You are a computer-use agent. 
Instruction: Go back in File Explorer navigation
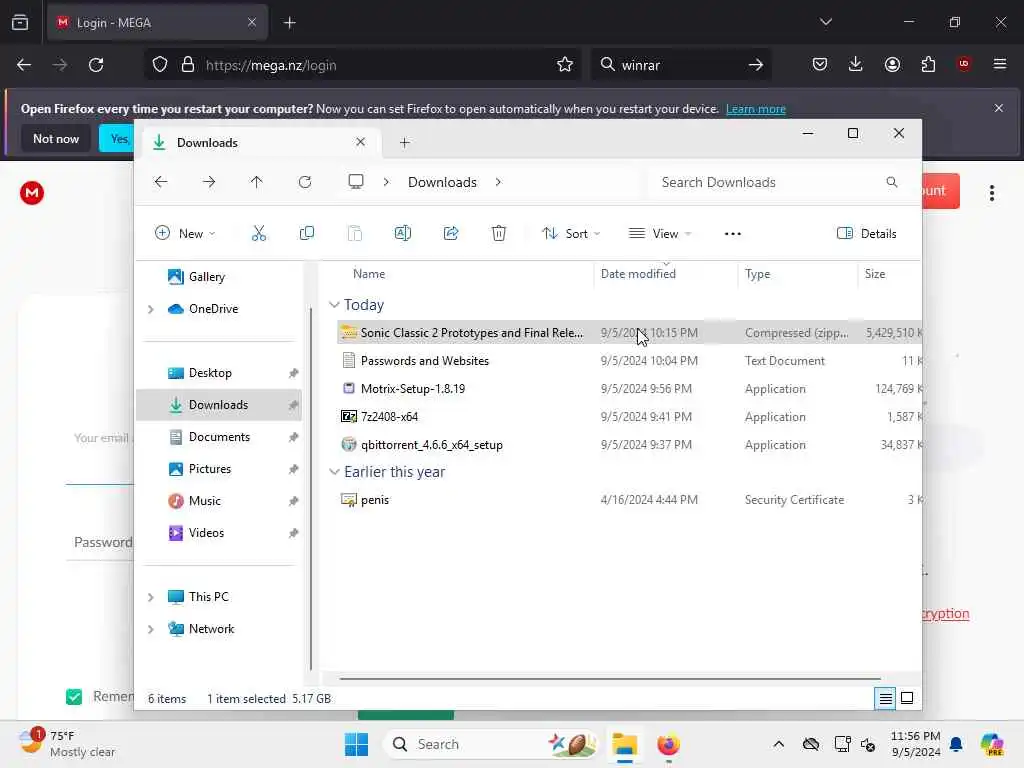[x=161, y=182]
